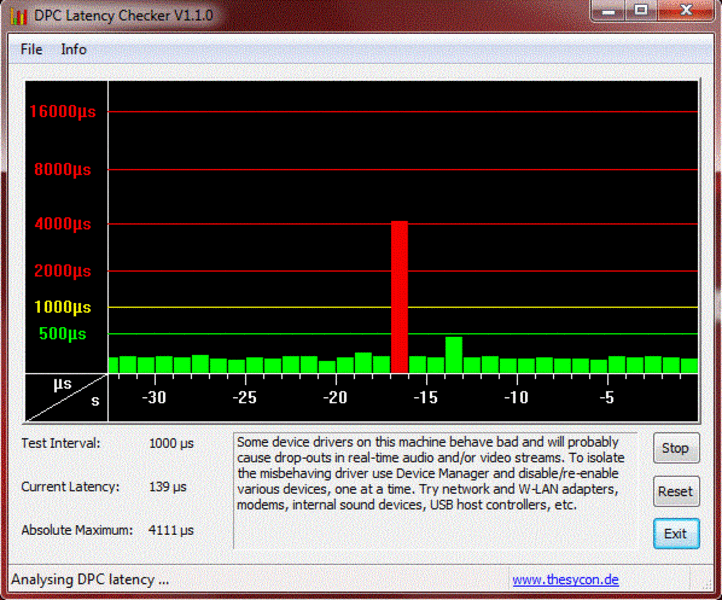Click the 16000µs axis label
This screenshot has width=722, height=600.
pos(63,112)
